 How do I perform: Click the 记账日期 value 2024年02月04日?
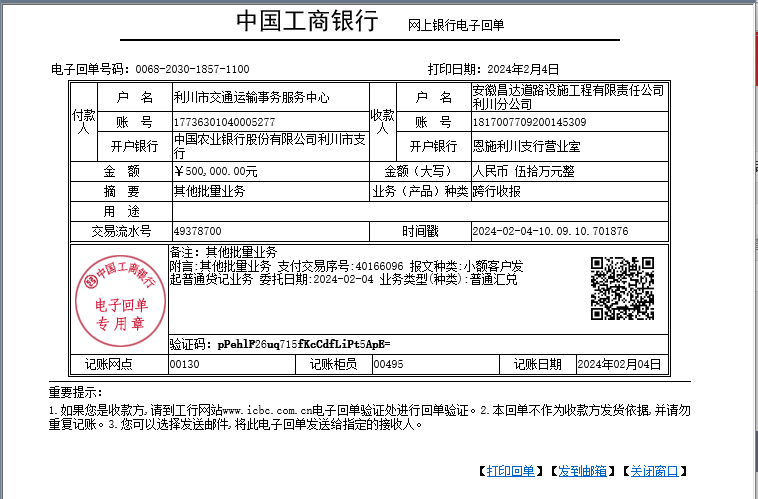point(620,364)
